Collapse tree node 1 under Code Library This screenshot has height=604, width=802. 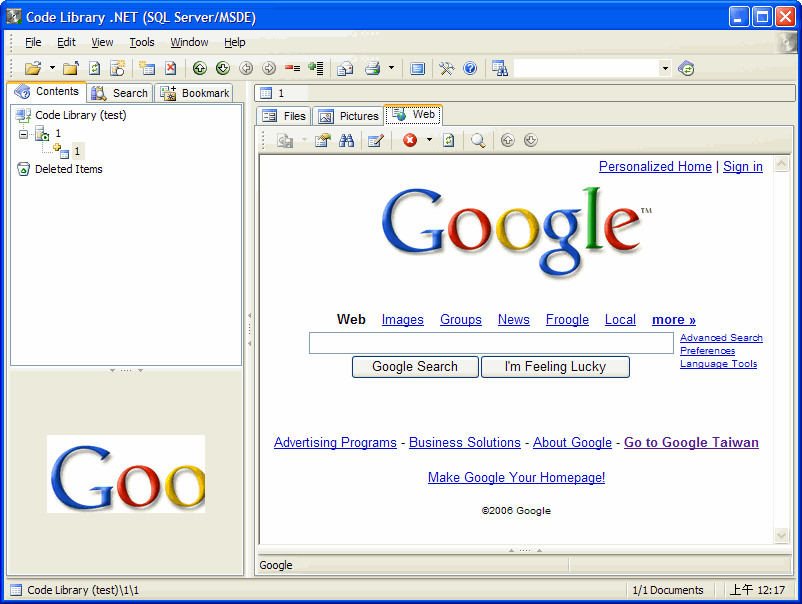(x=24, y=134)
